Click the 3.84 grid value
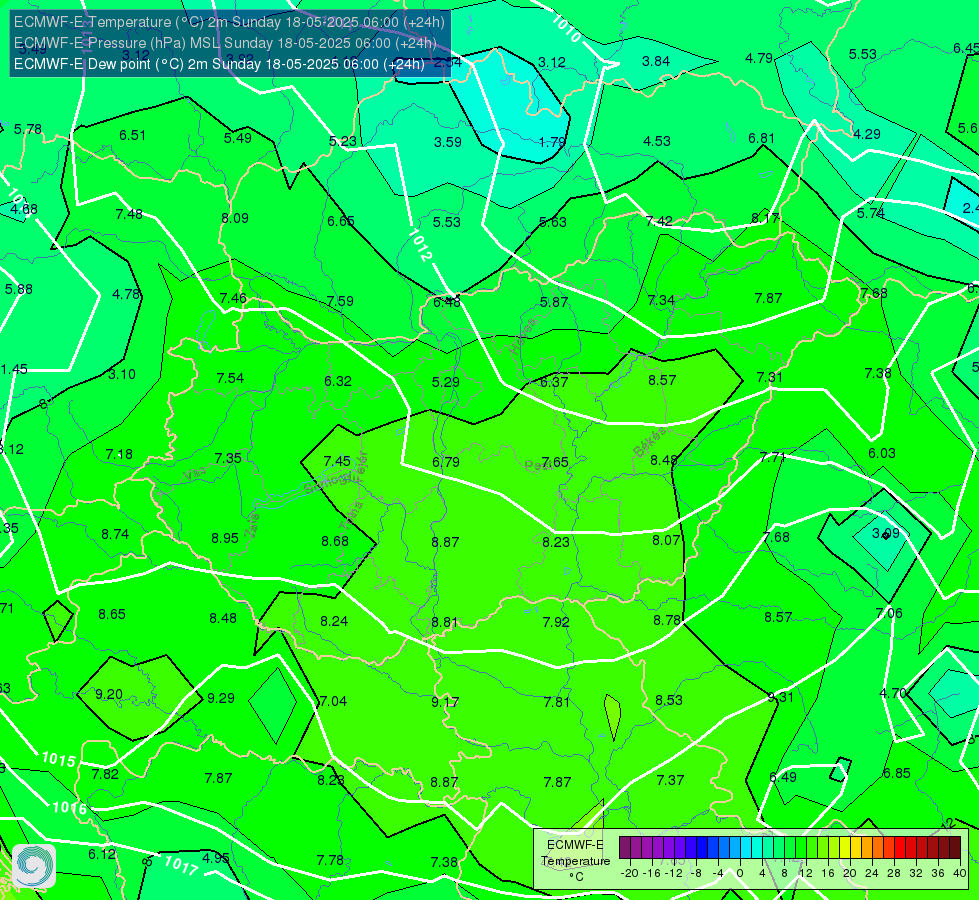The width and height of the screenshot is (979, 900). [x=656, y=61]
